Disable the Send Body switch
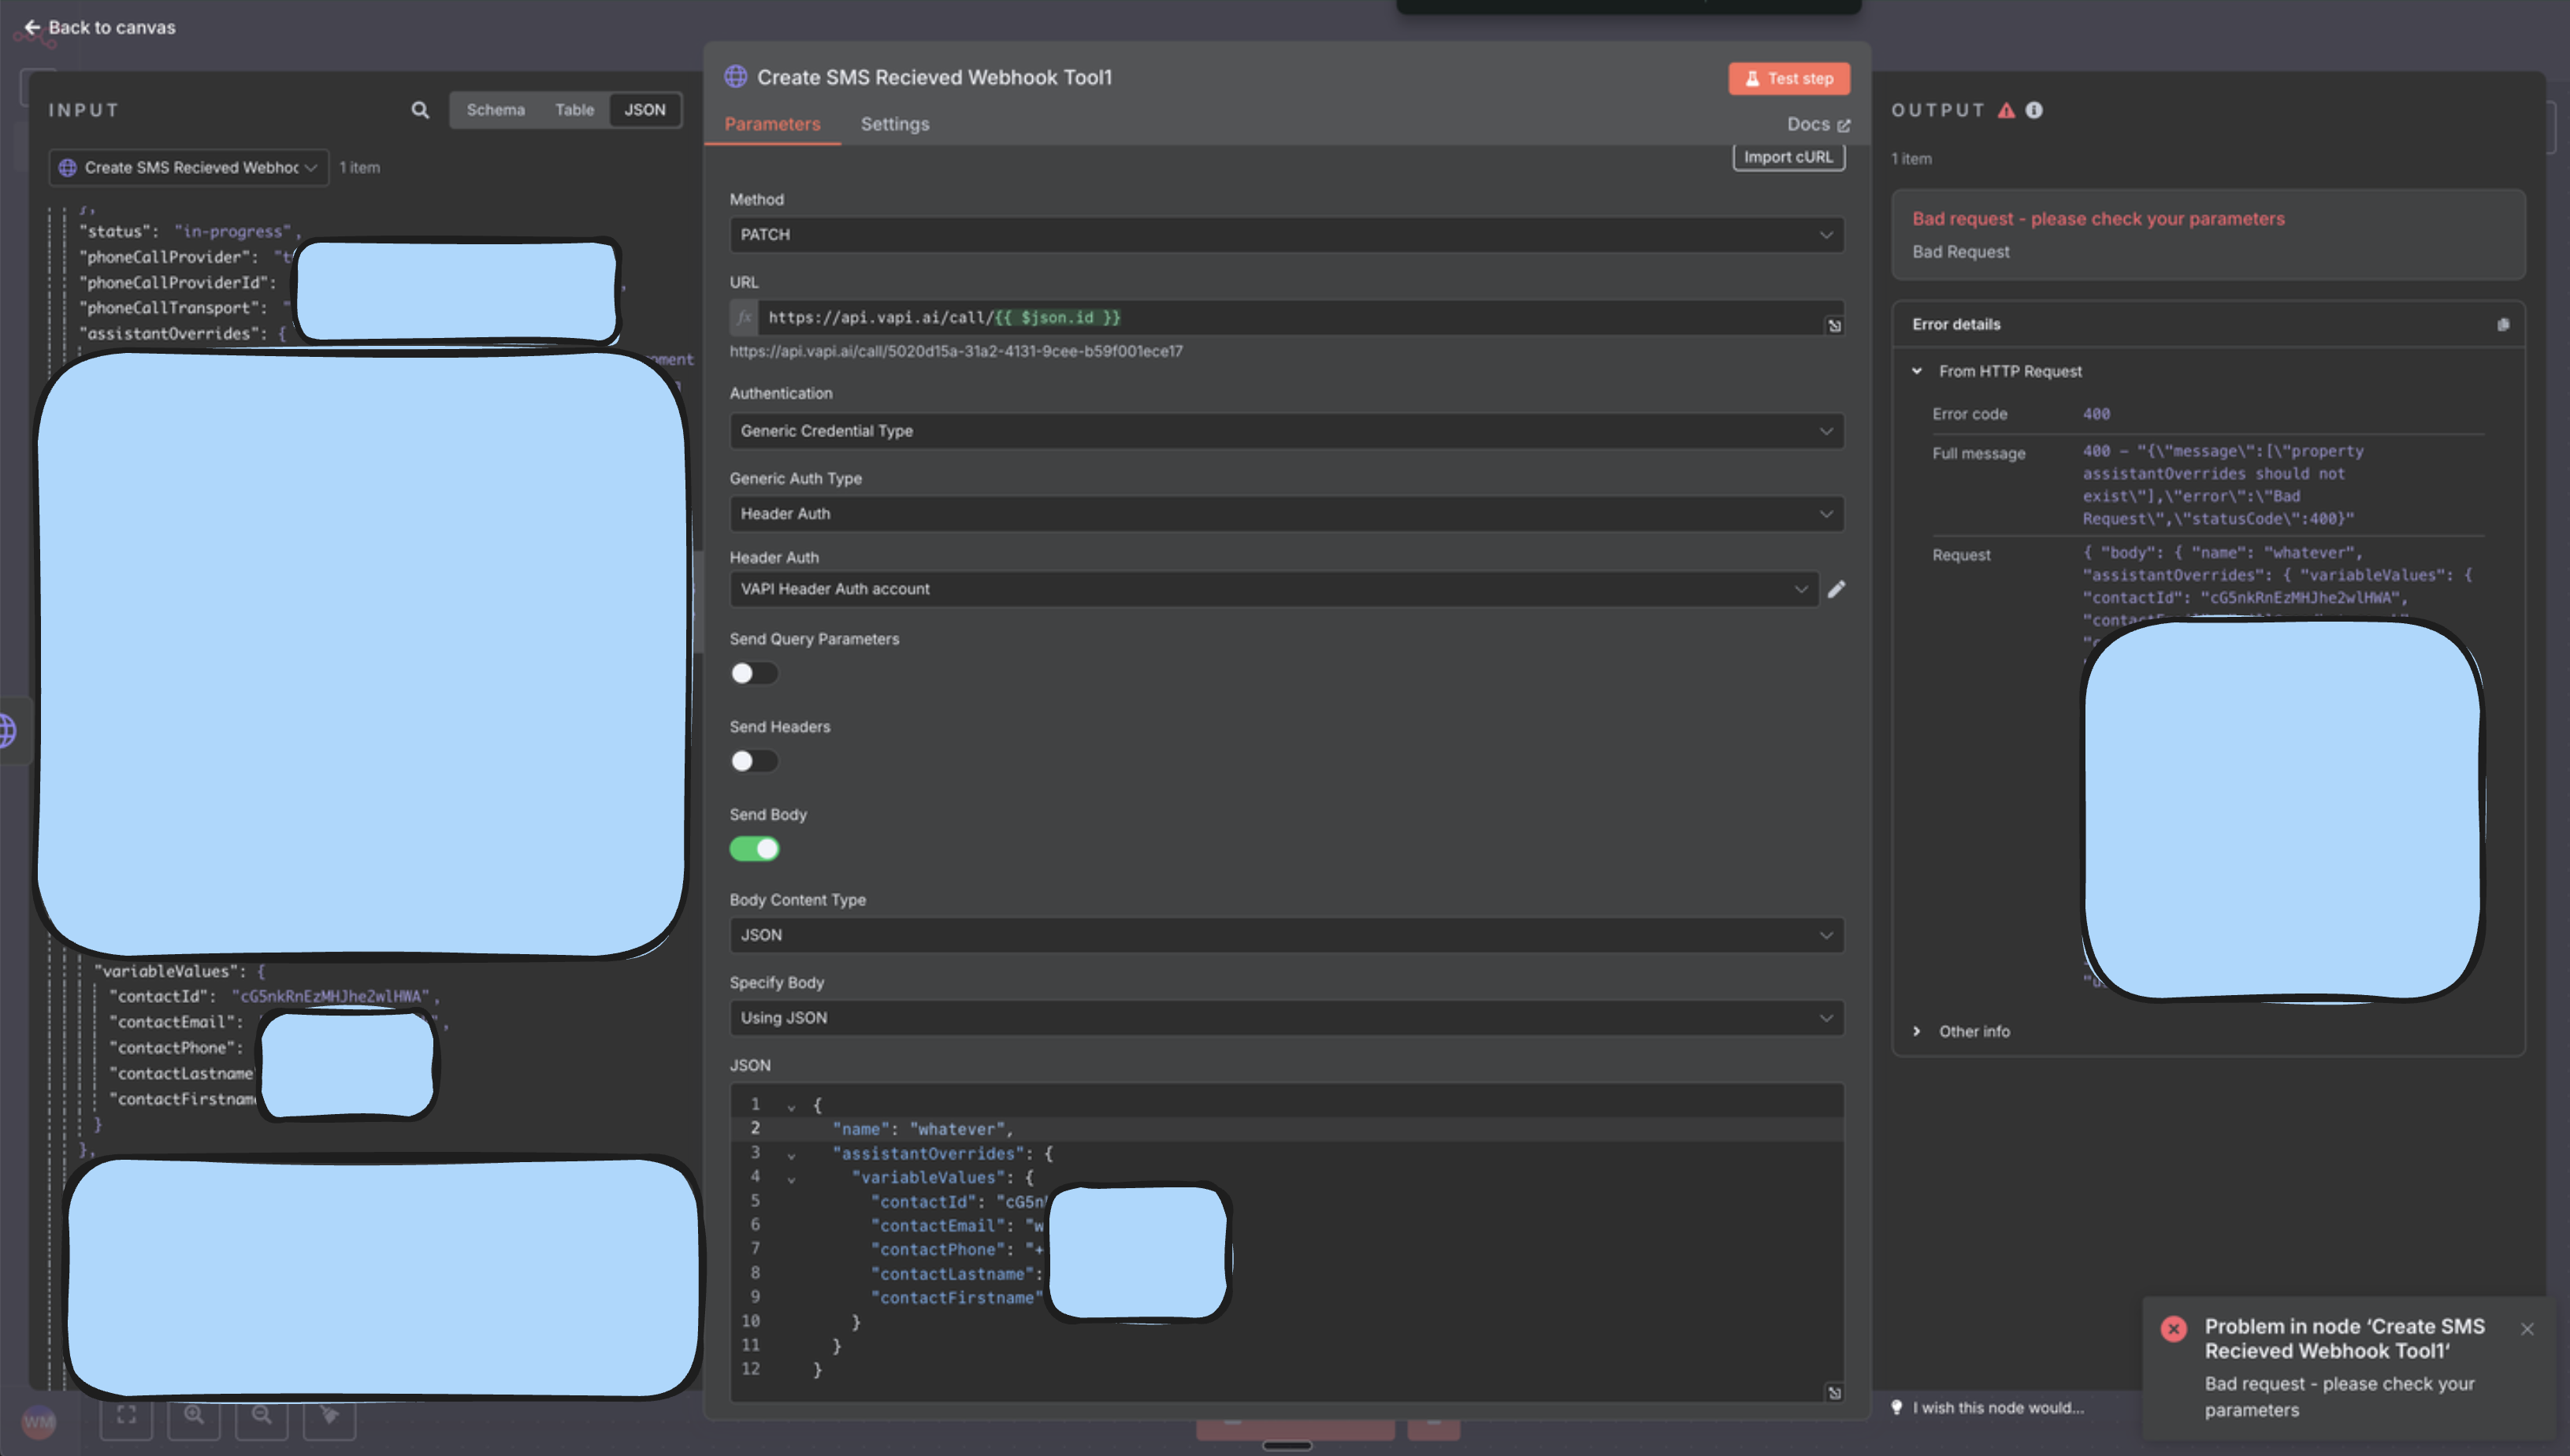 753,849
